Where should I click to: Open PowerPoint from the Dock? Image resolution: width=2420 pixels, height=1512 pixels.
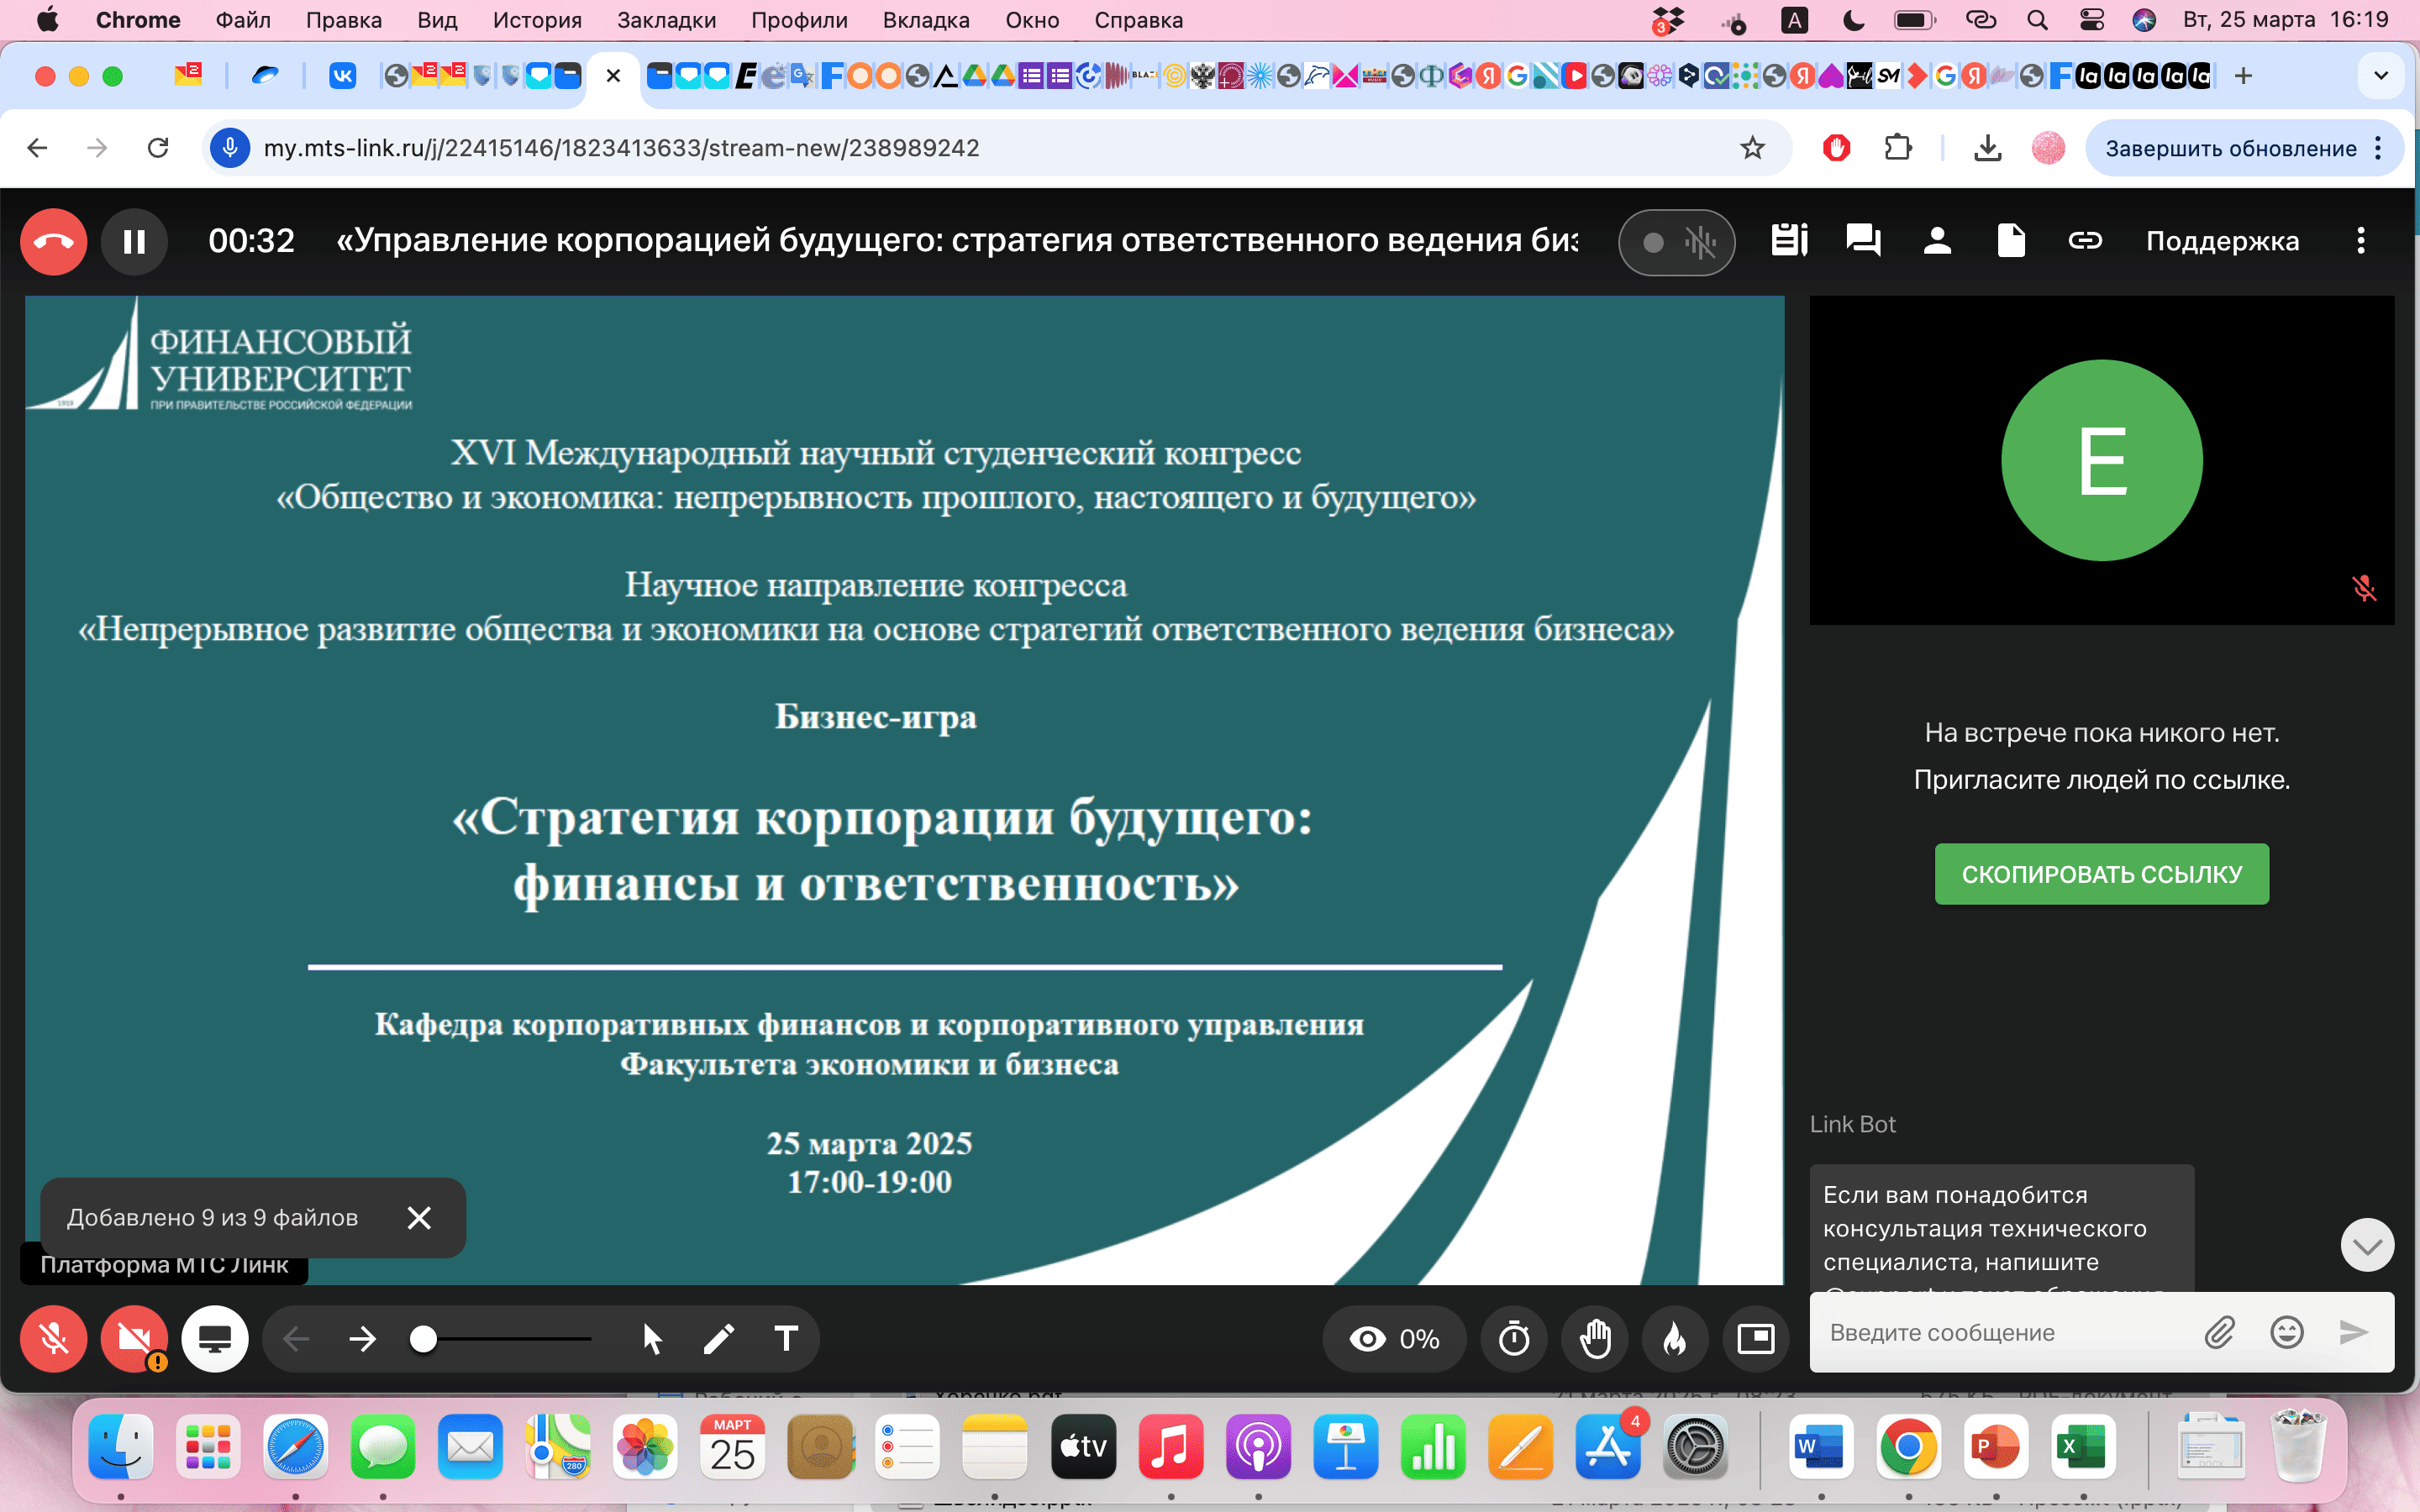point(1995,1447)
